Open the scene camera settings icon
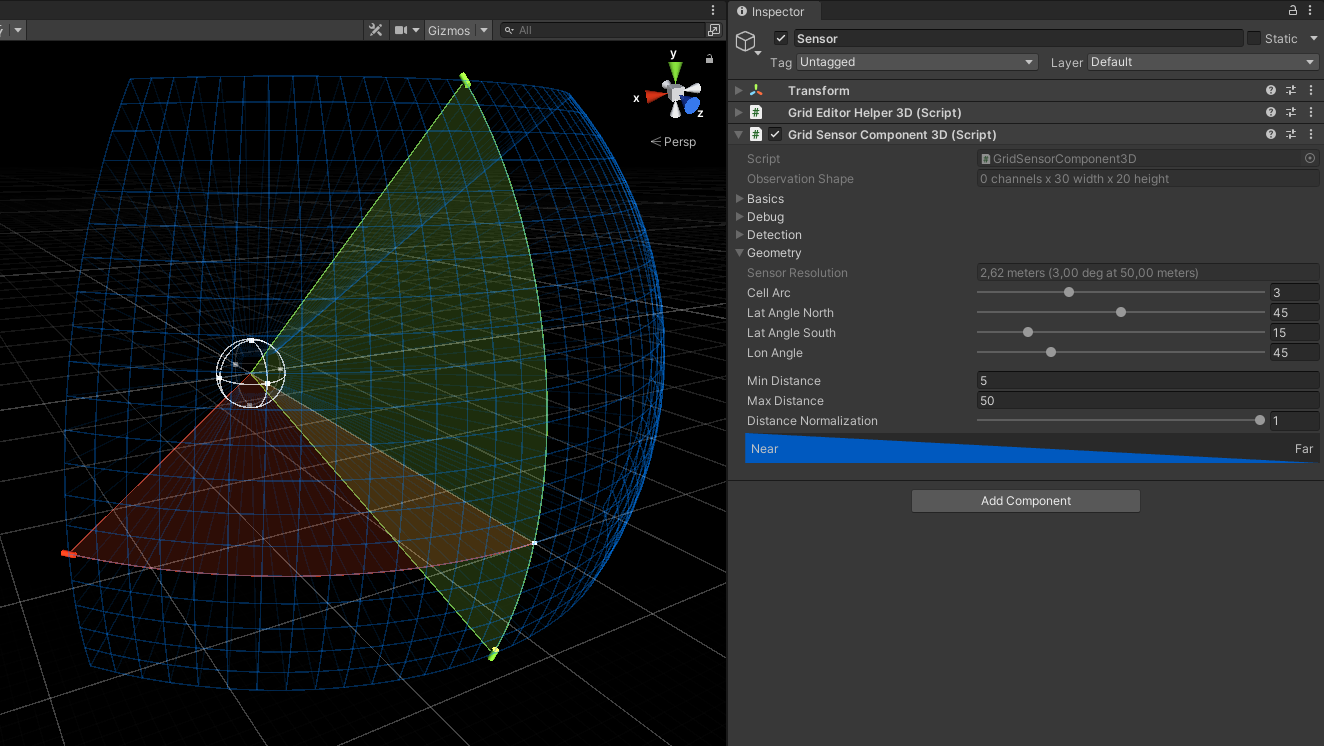 tap(401, 30)
